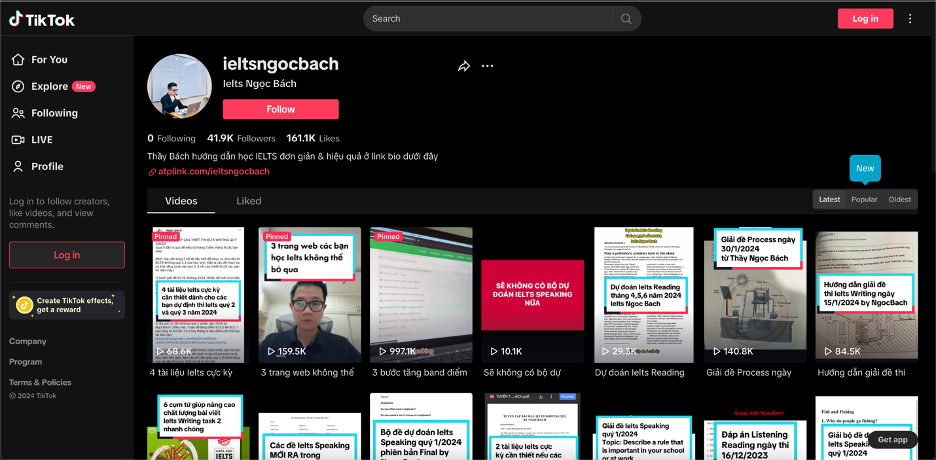
Task: Click the TikTok effects coin icon
Action: pos(24,305)
